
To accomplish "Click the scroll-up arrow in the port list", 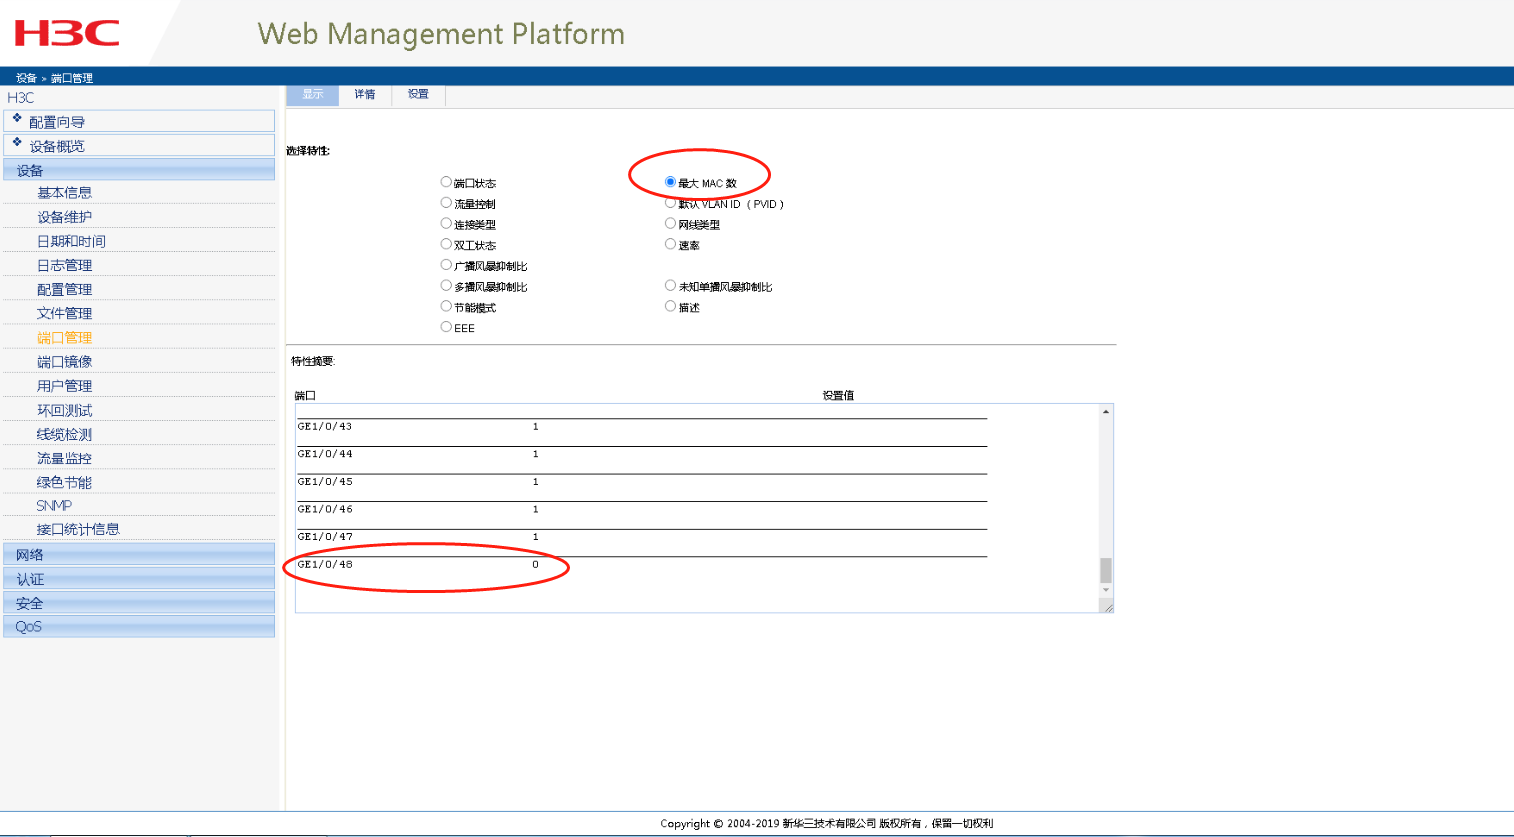I will tap(1106, 412).
